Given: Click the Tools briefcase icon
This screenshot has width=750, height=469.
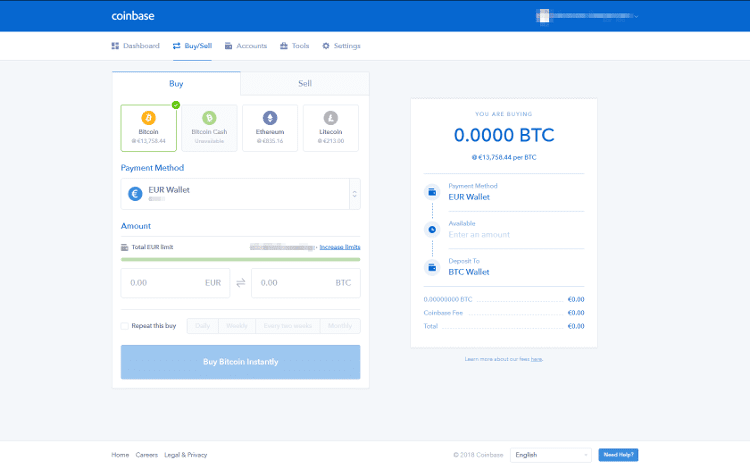Looking at the screenshot, I should tap(284, 46).
